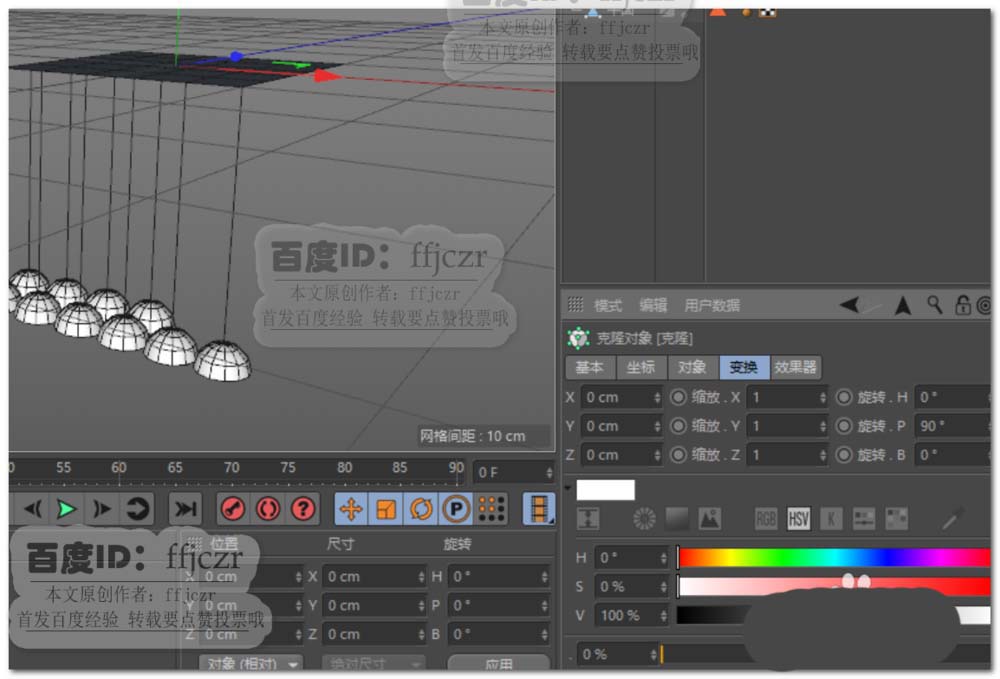Viewport: 1000px width, 679px height.
Task: Adjust the transform X 0 cm stepper arrows
Action: (657, 397)
